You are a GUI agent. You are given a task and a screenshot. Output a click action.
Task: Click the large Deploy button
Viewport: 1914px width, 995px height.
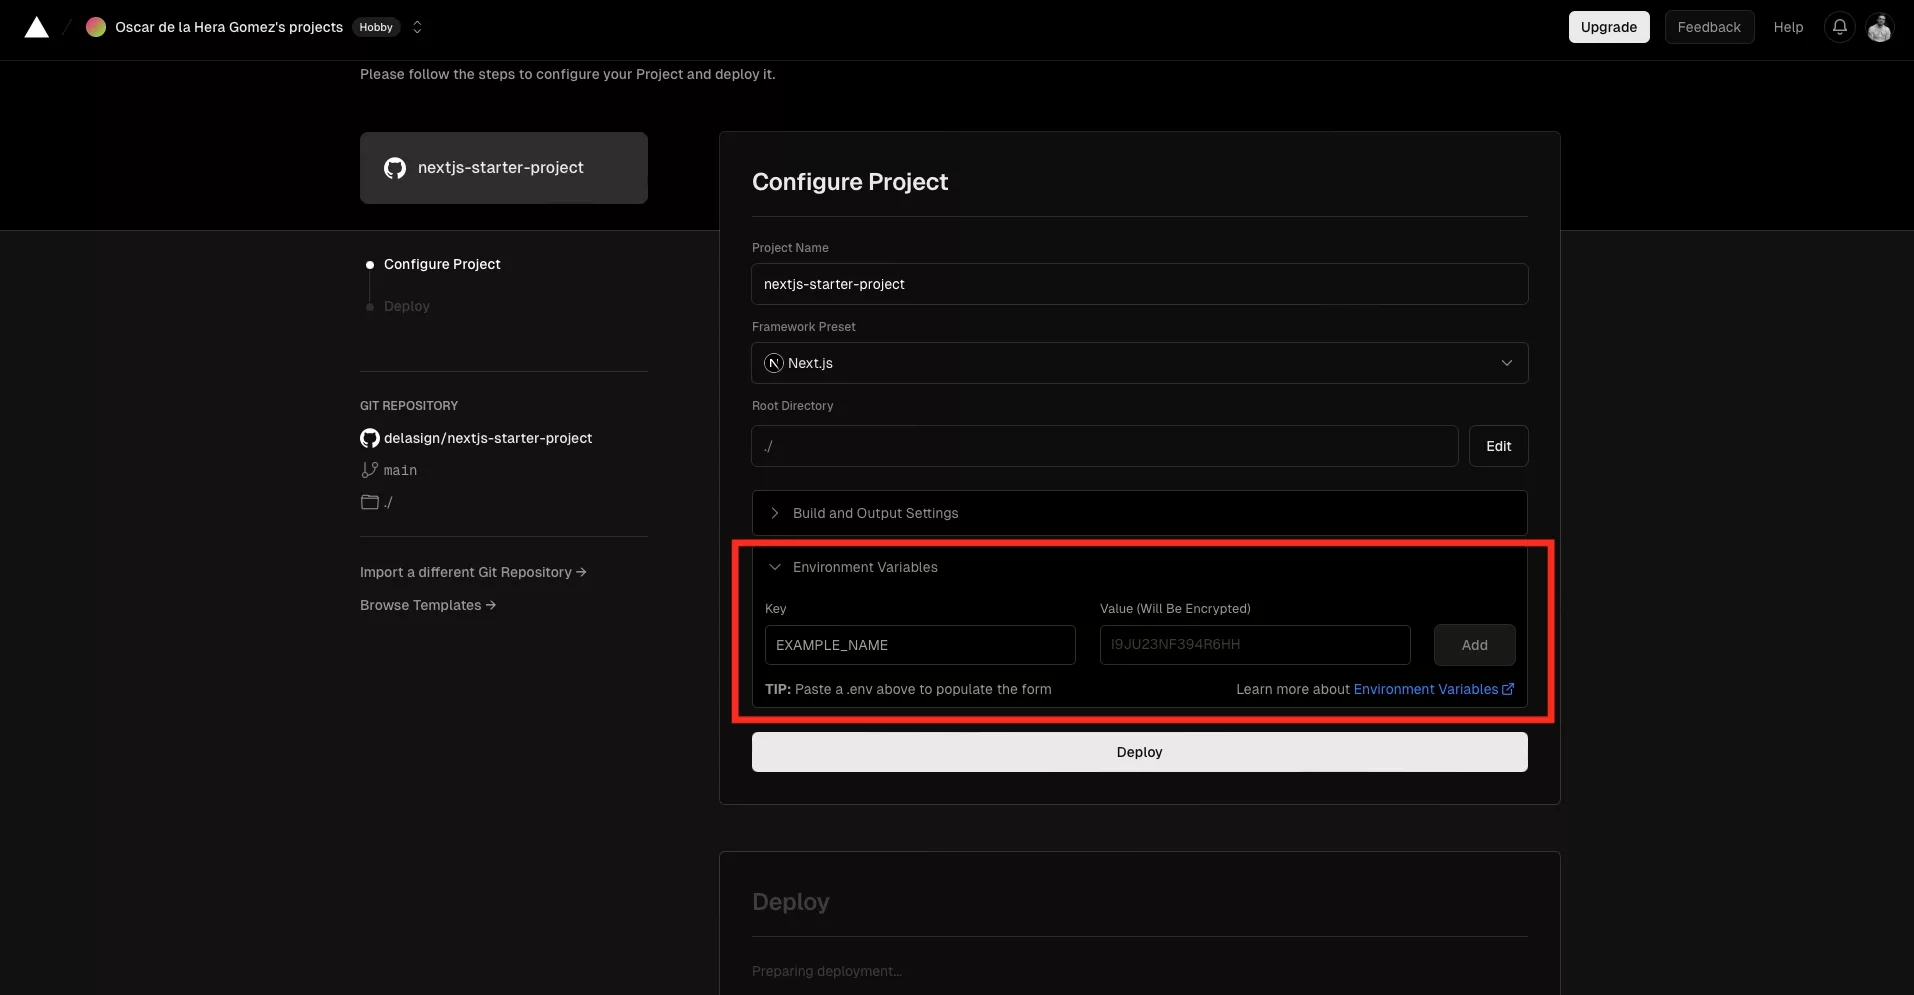[x=1139, y=752]
